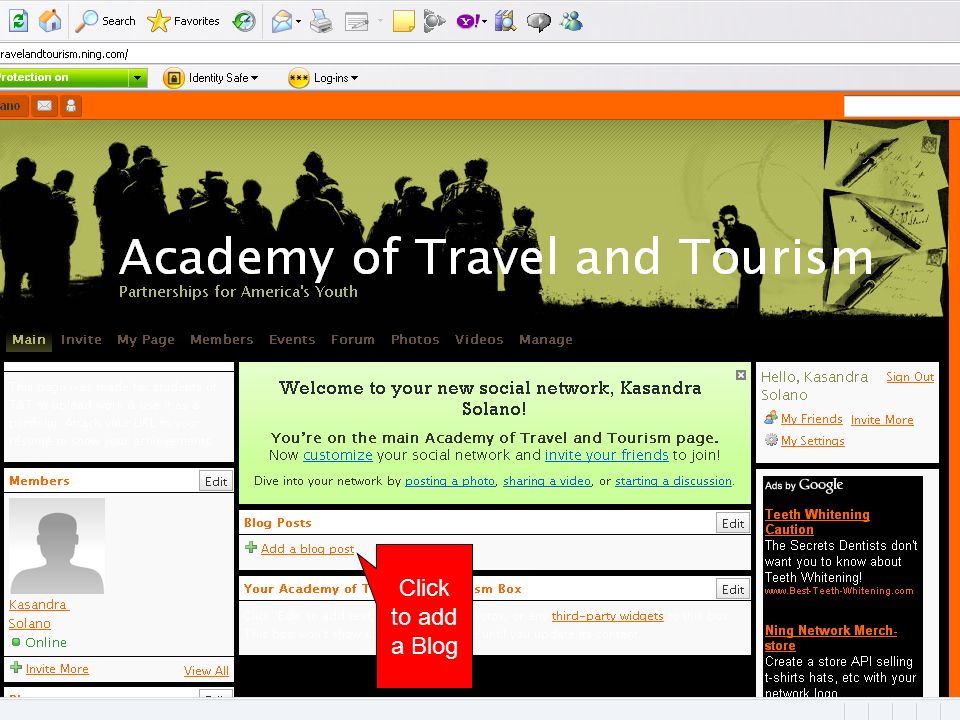
Task: Click the My Settings gear icon
Action: tap(771, 440)
